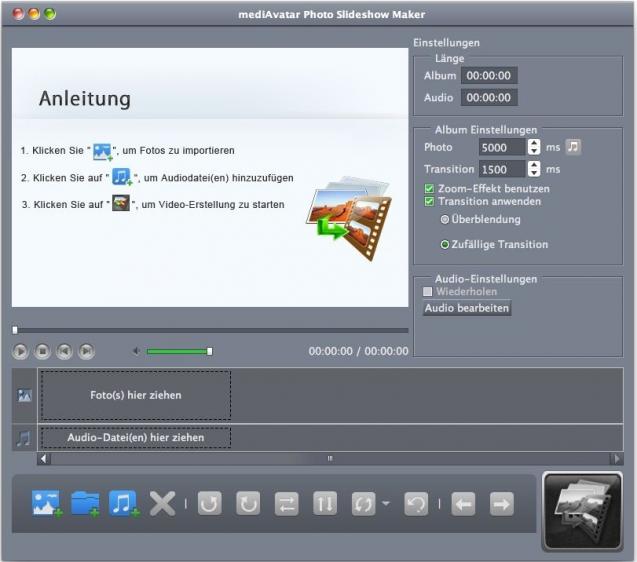Click the music note icon beside Photo ms
The height and width of the screenshot is (562, 637).
coord(573,147)
